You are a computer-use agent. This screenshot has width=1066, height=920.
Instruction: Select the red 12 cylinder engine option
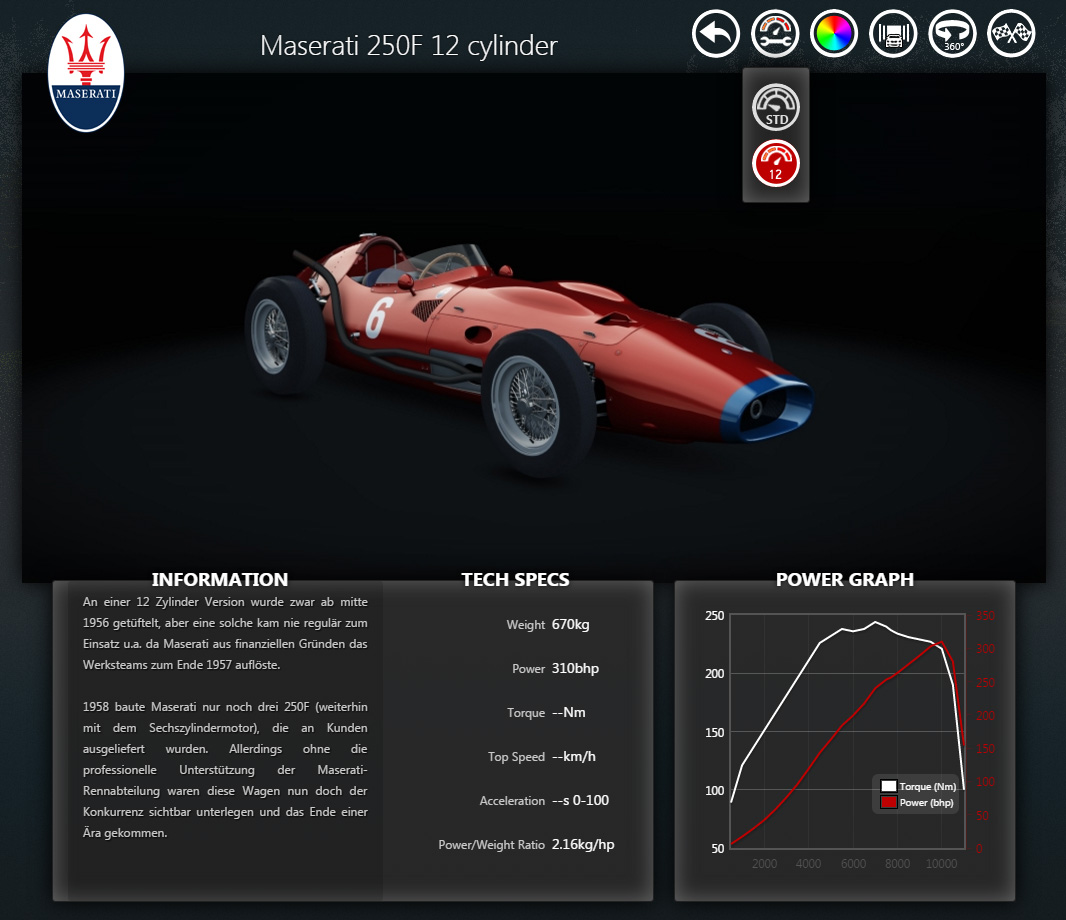(776, 163)
